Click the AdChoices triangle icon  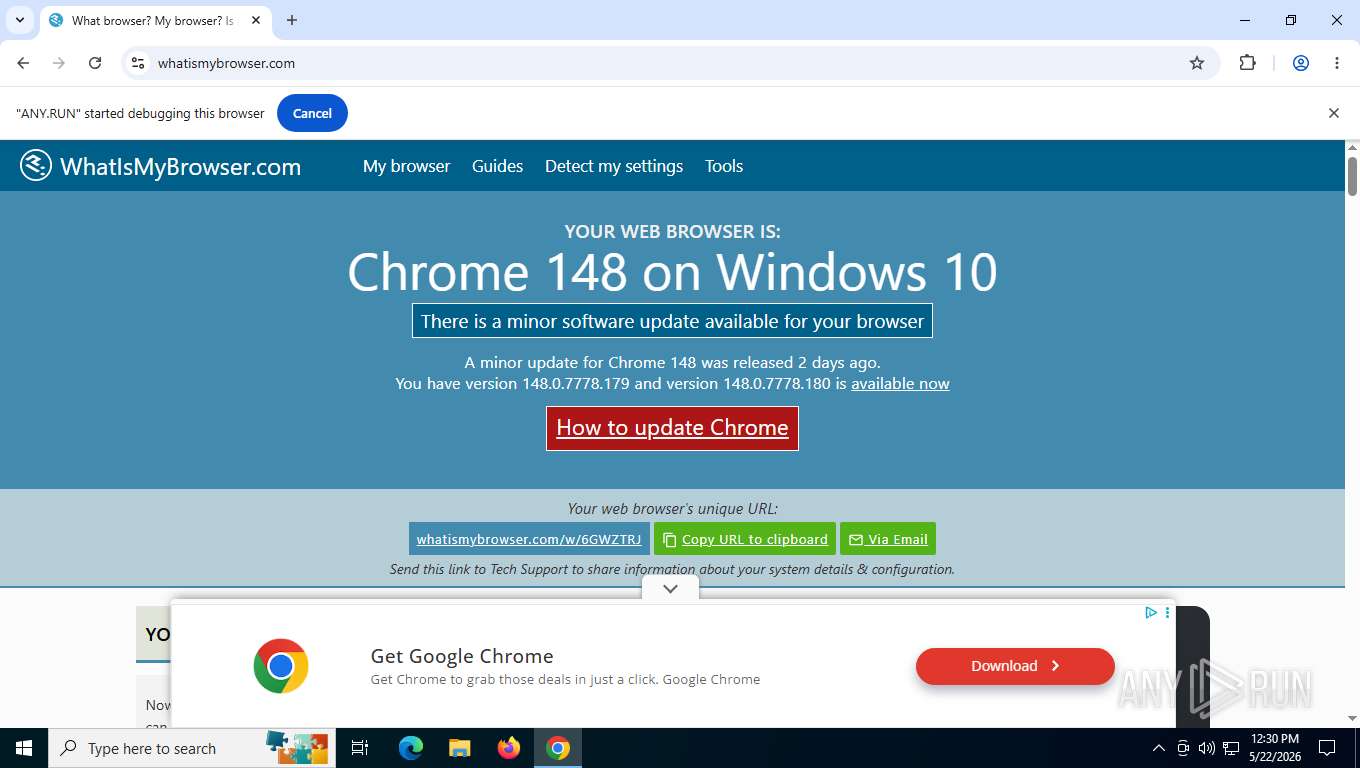[1151, 612]
